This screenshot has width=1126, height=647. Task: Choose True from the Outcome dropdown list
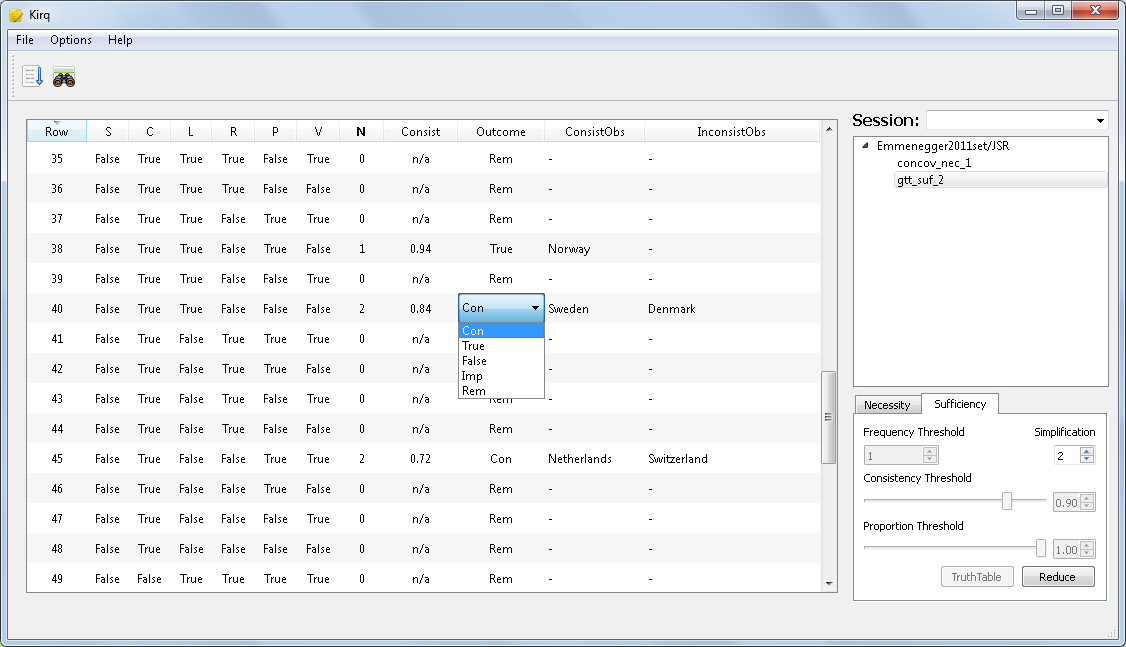point(473,346)
